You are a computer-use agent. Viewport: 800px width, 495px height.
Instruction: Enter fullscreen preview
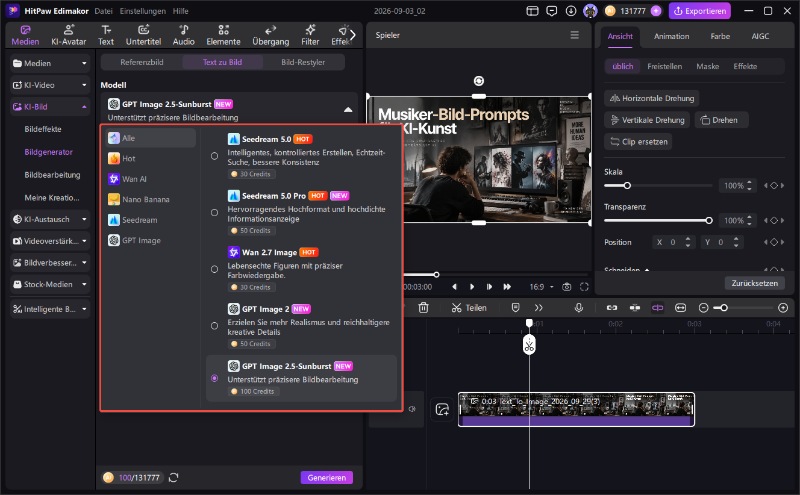[584, 287]
